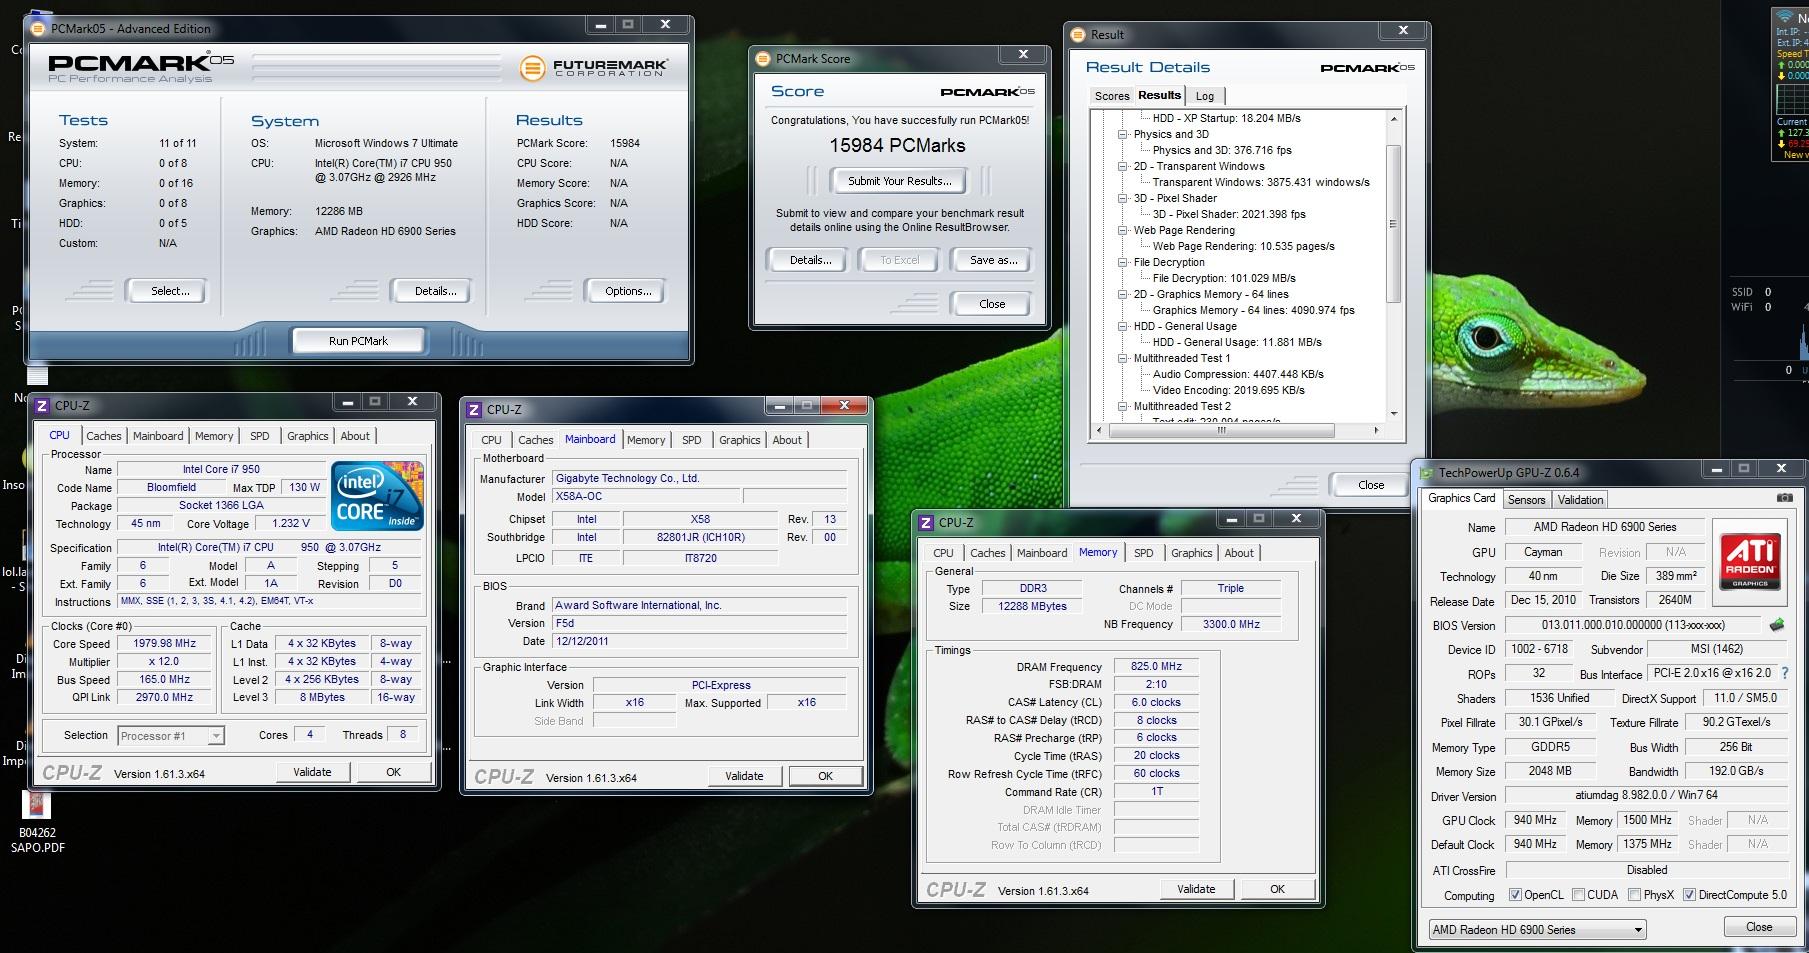Image resolution: width=1809 pixels, height=953 pixels.
Task: Click the scroll-up arrow in the Results tree
Action: tap(1394, 118)
